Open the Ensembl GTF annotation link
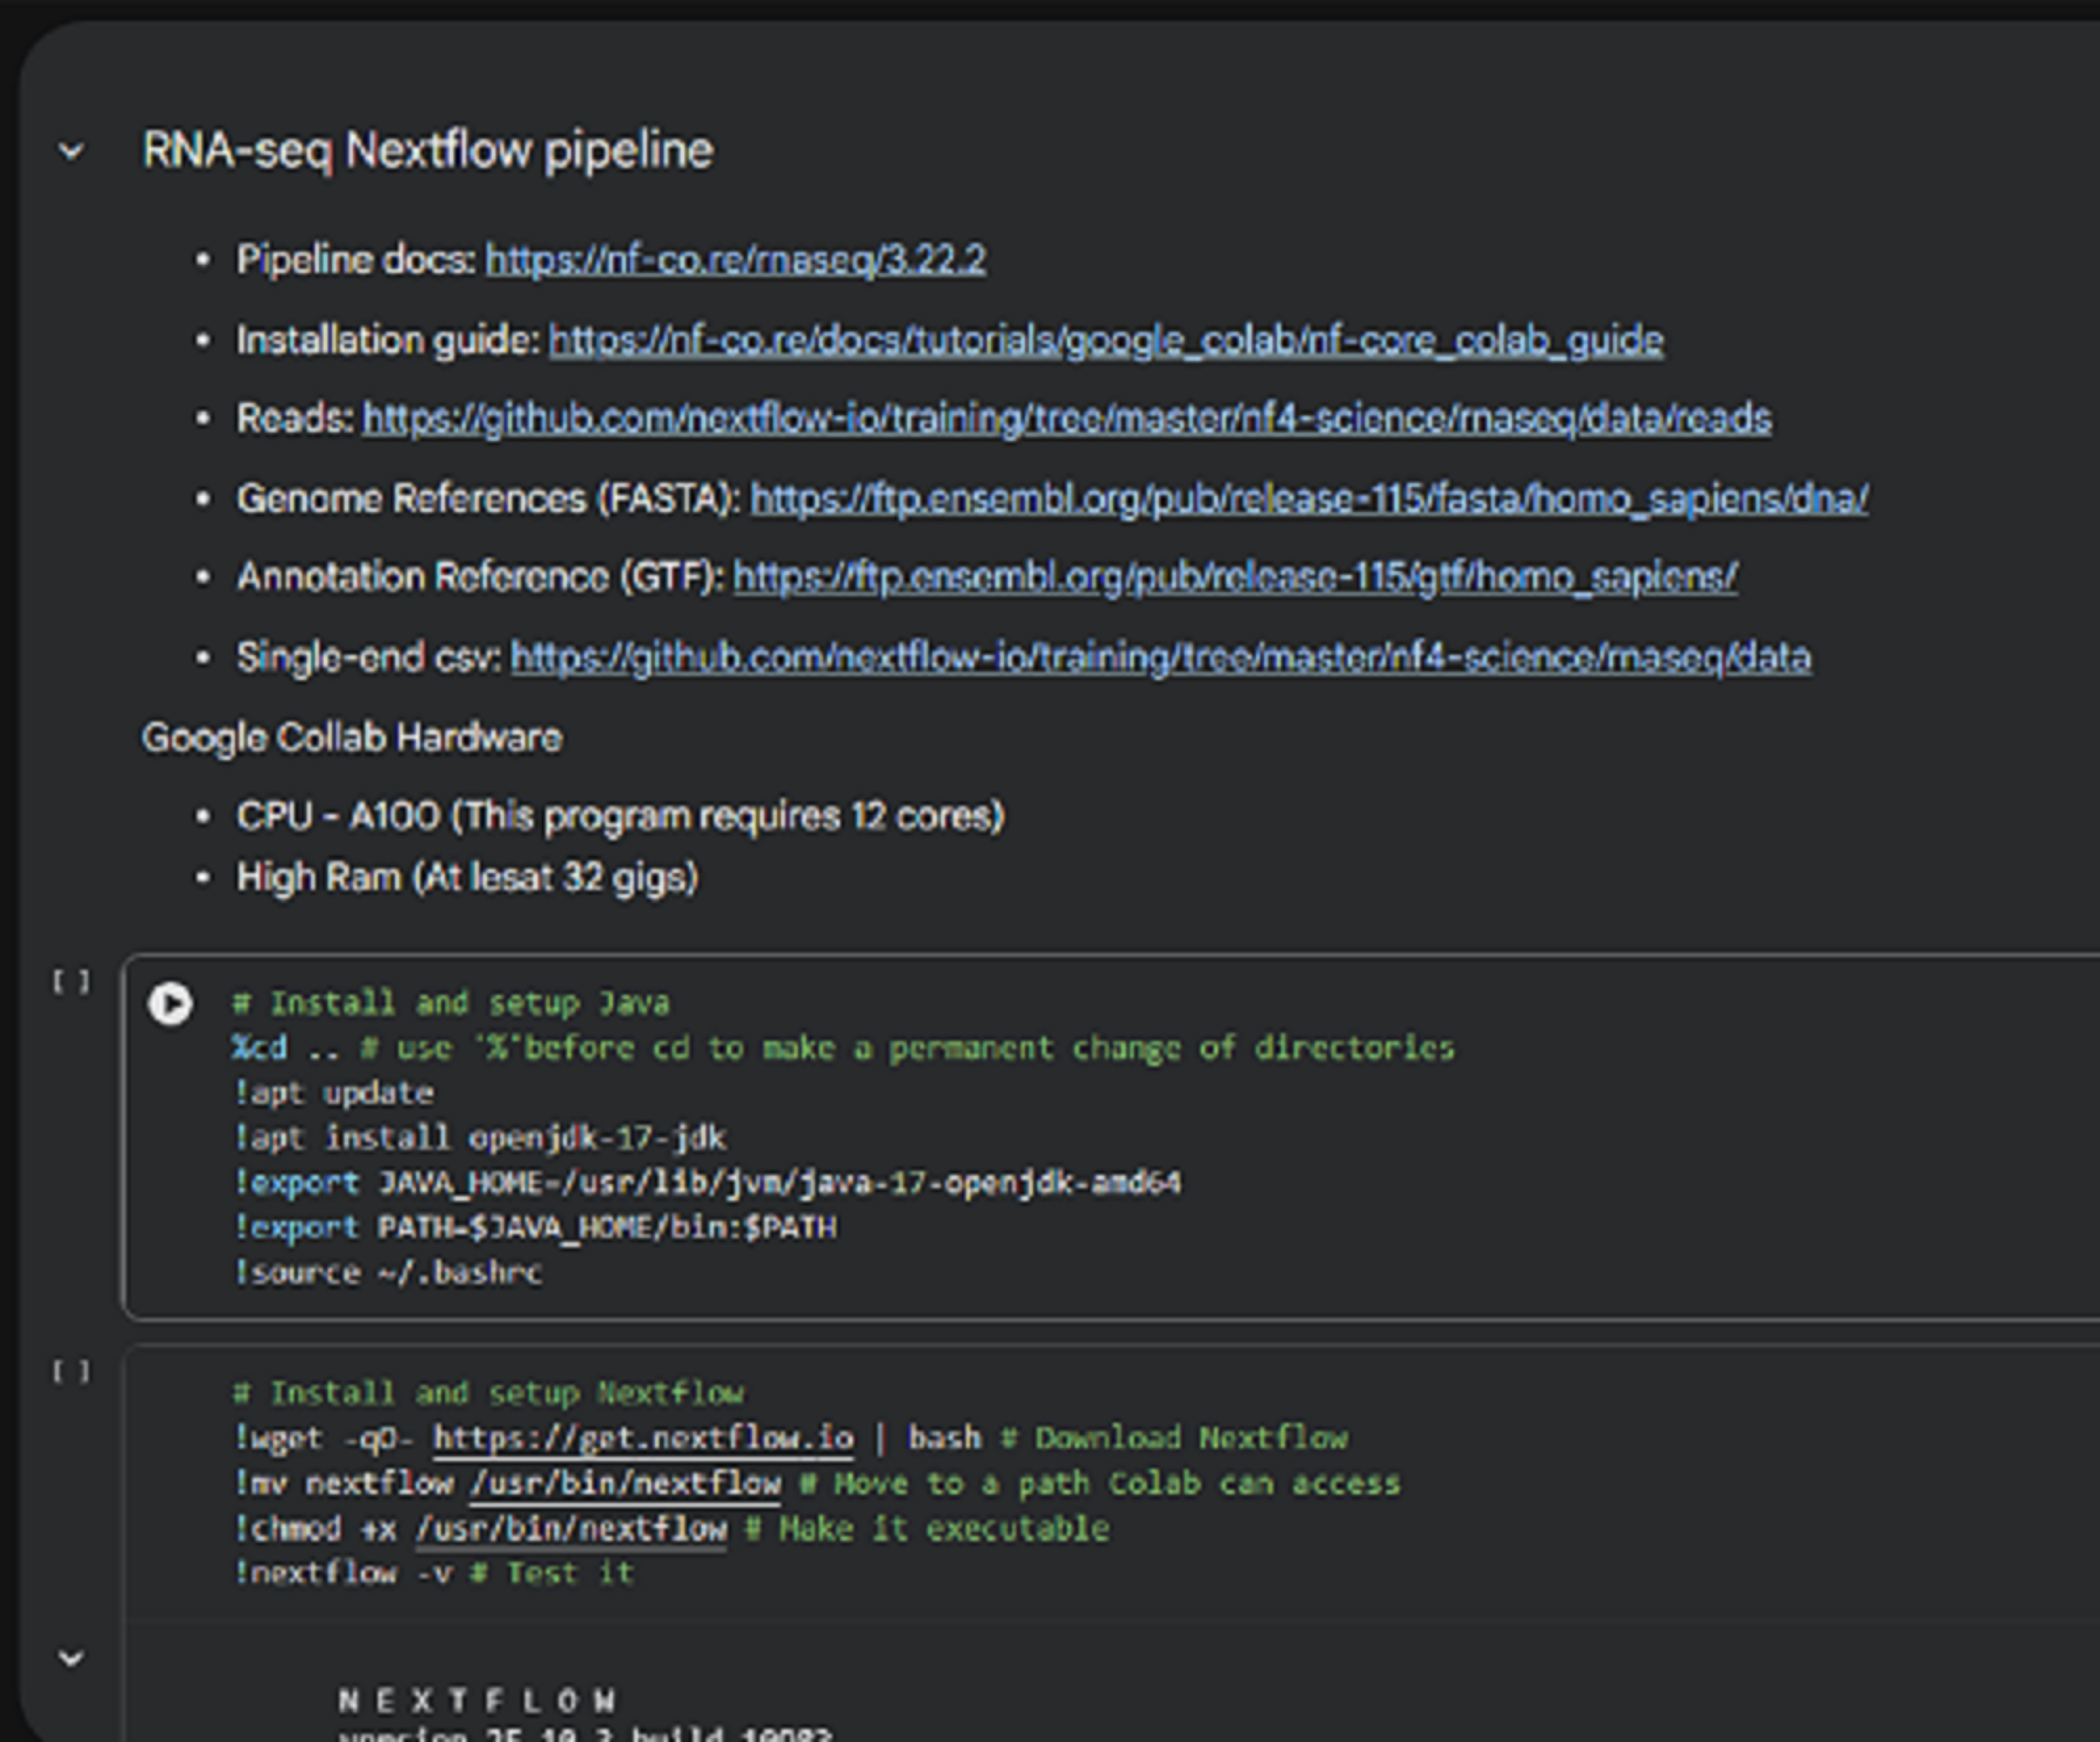Image resolution: width=2100 pixels, height=1742 pixels. pos(1235,577)
